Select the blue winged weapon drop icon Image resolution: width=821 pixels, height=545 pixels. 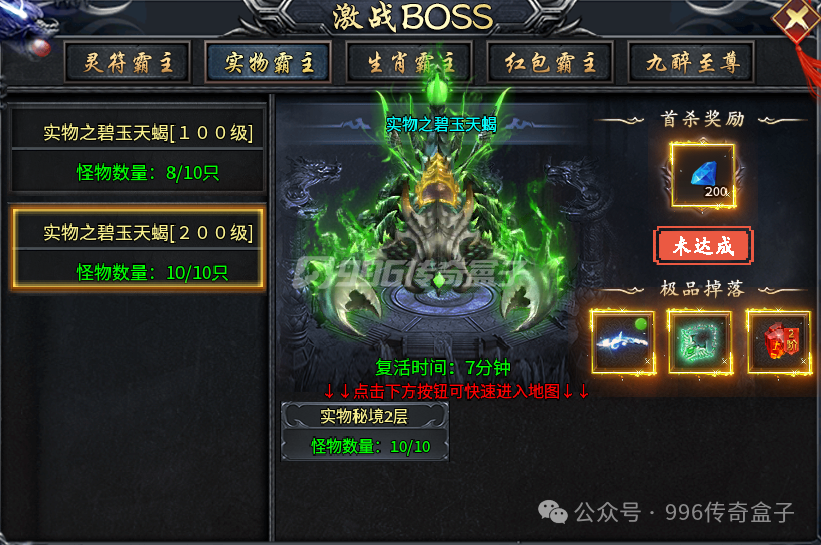click(623, 342)
